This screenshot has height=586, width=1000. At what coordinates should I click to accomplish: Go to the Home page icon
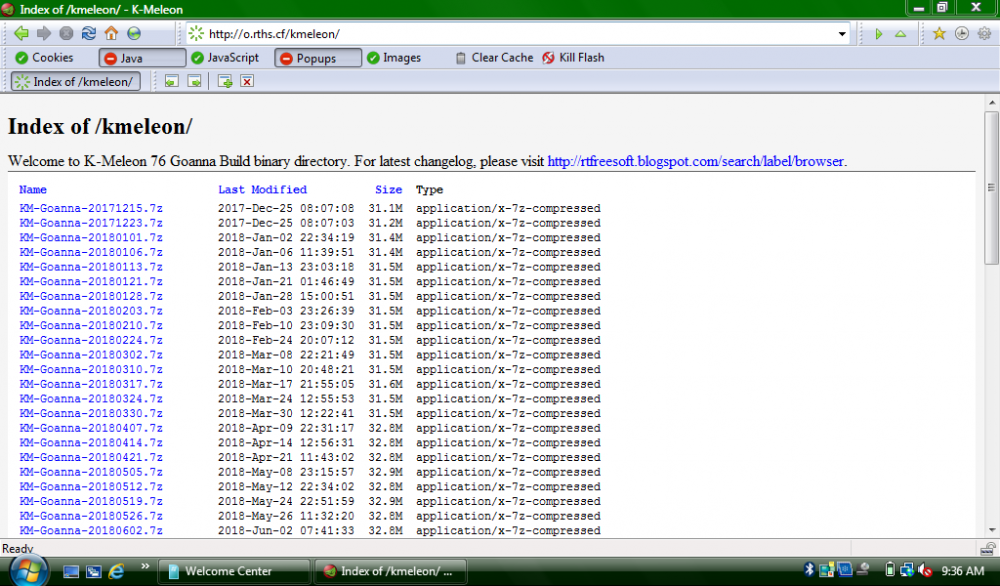pos(111,33)
